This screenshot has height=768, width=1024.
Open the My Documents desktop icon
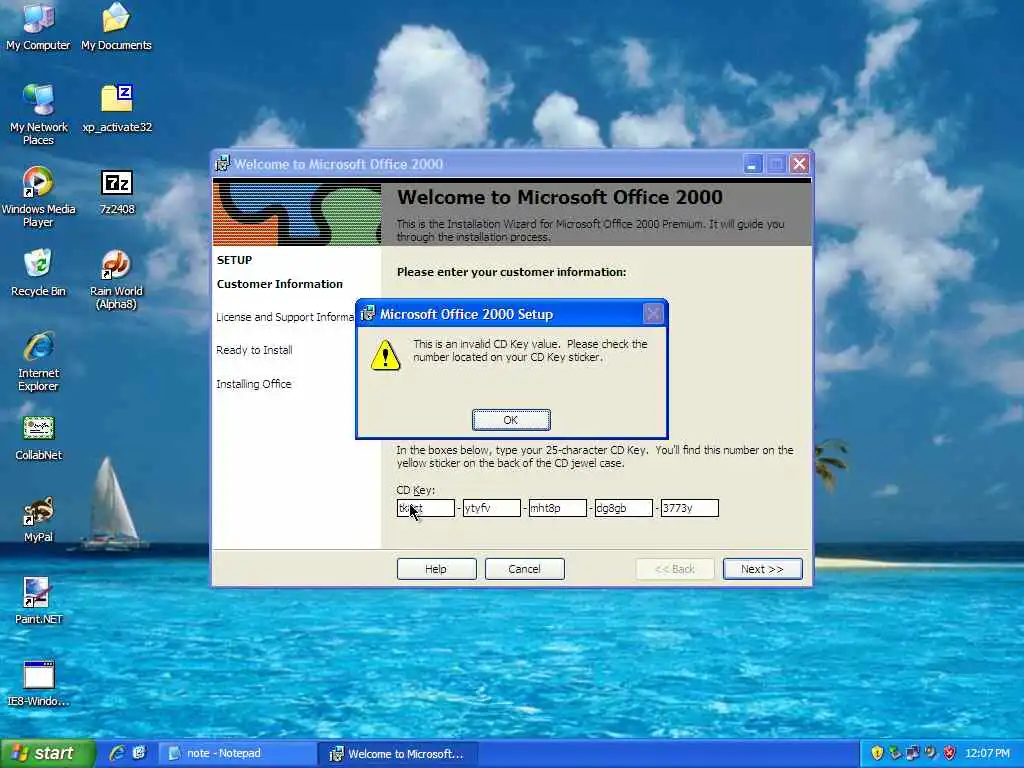click(116, 26)
